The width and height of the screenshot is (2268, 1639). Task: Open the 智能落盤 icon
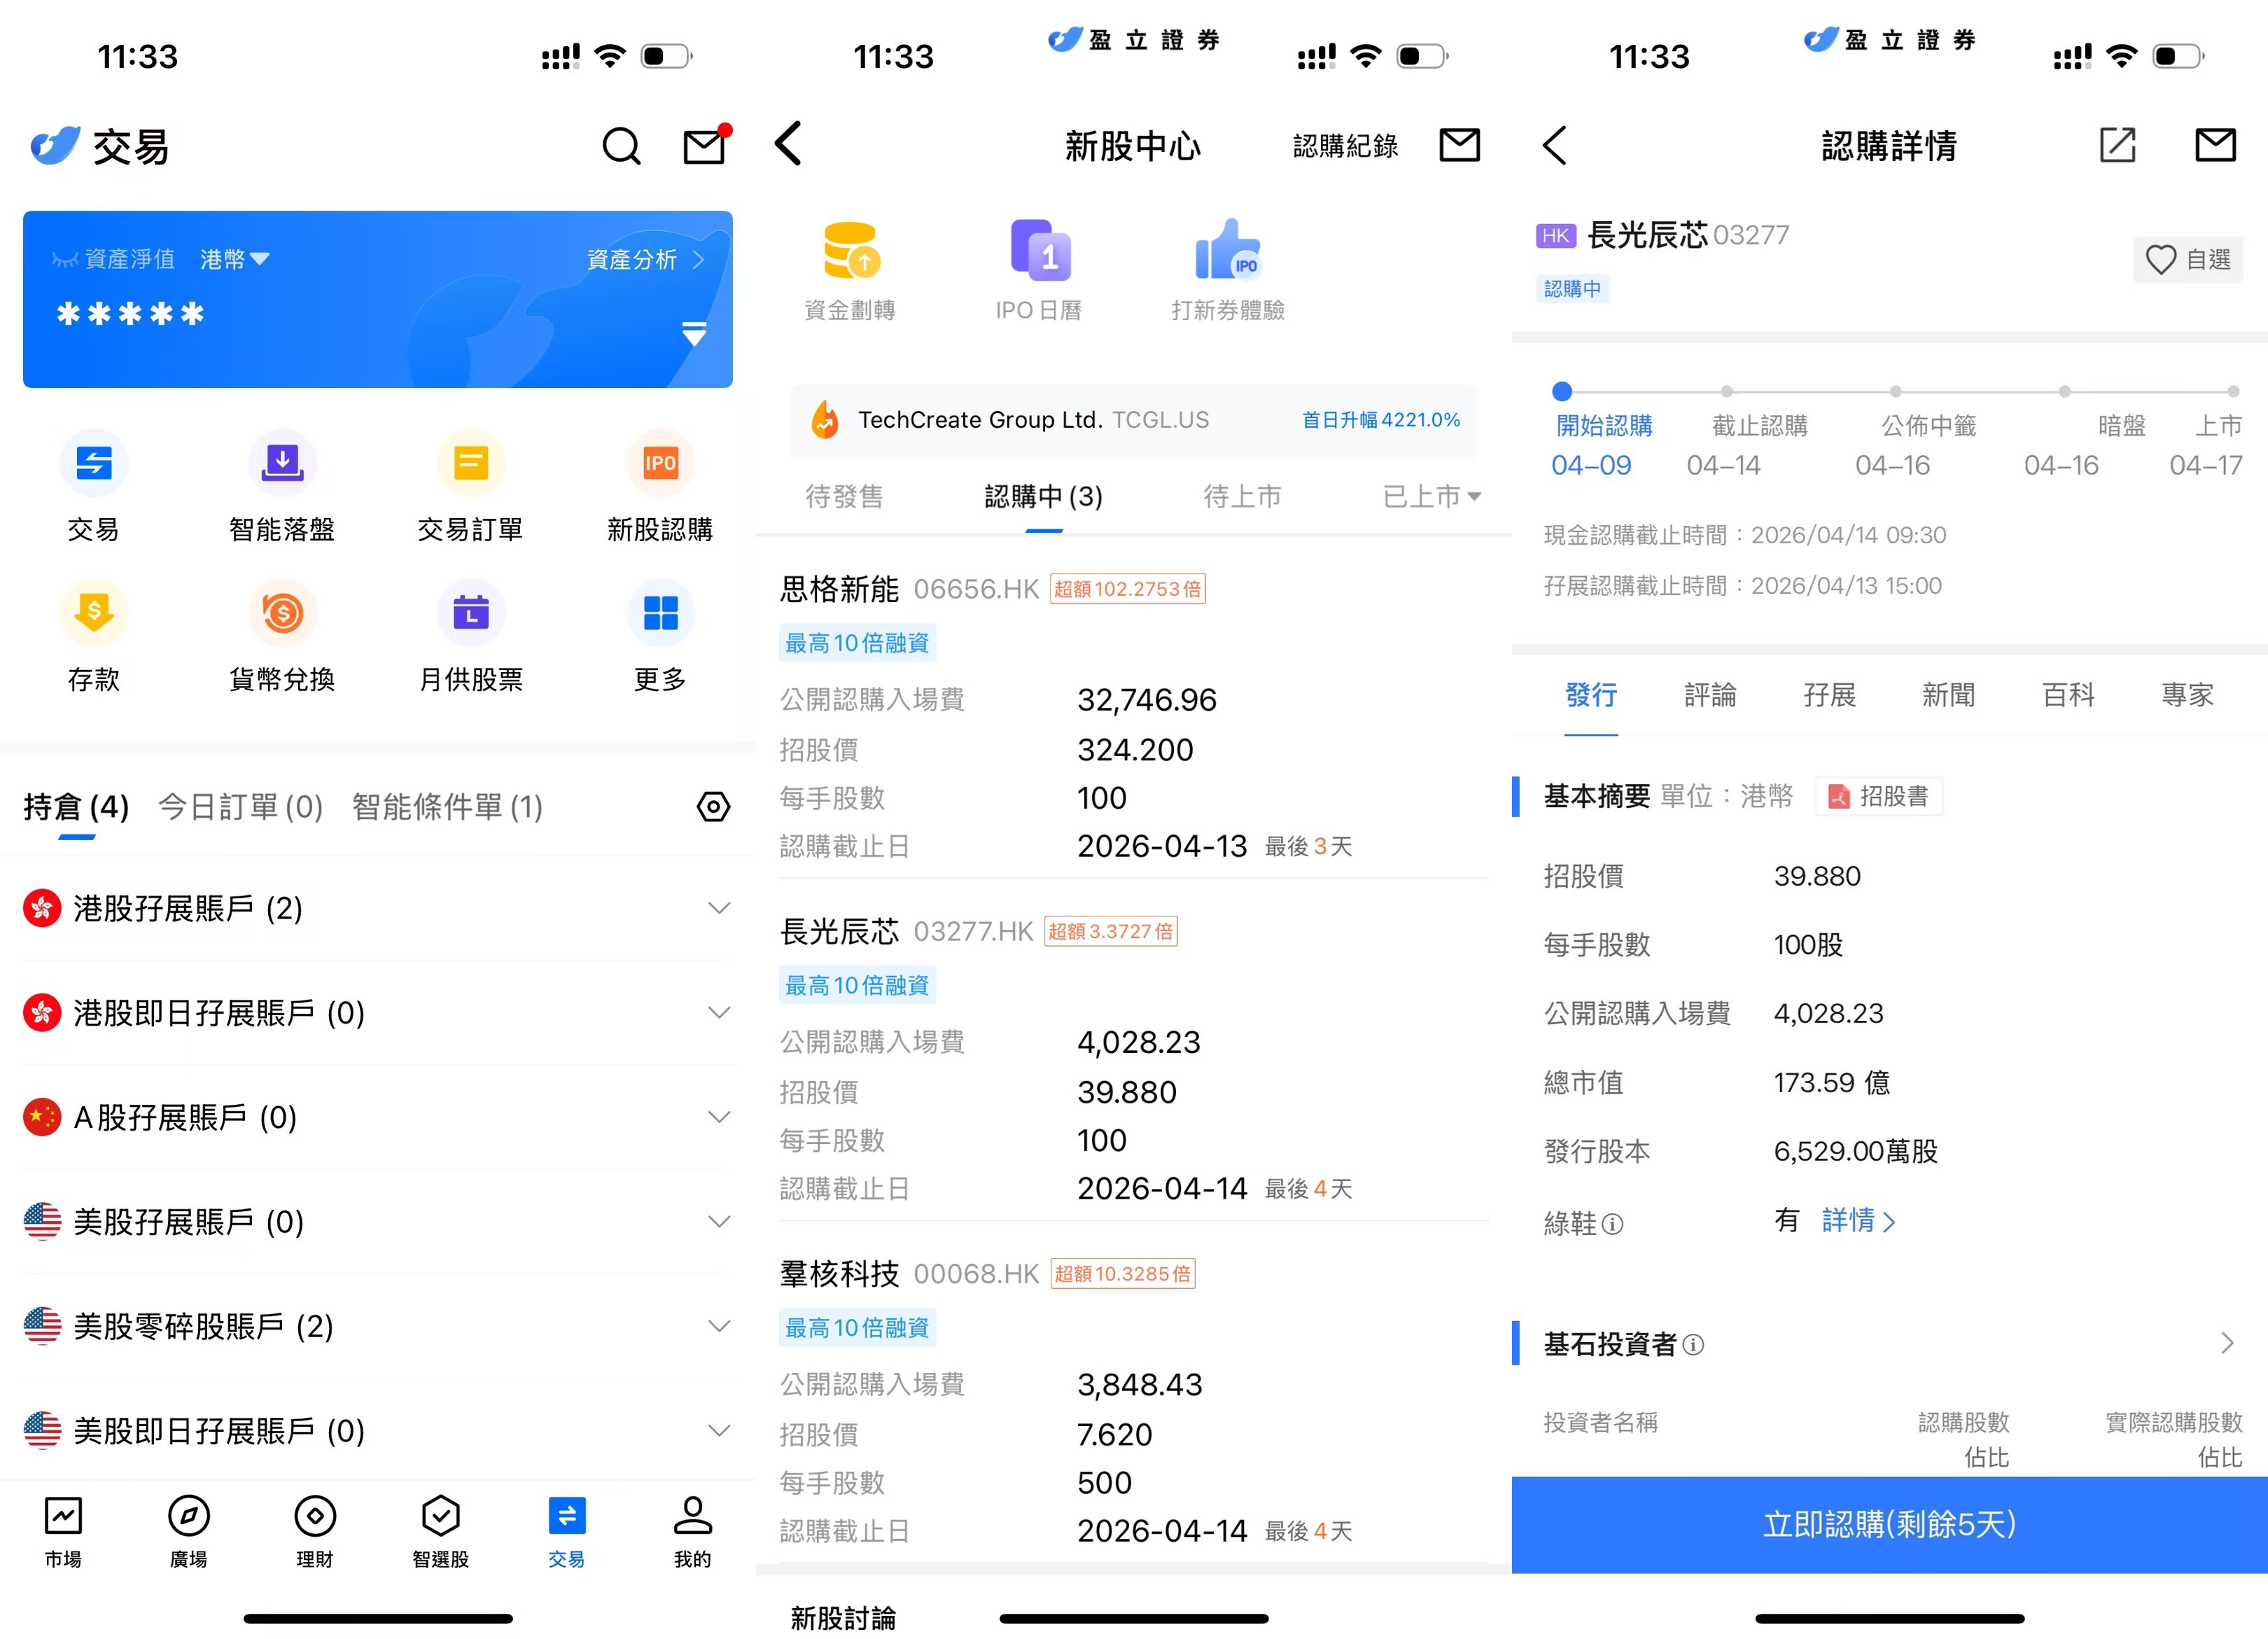tap(282, 463)
